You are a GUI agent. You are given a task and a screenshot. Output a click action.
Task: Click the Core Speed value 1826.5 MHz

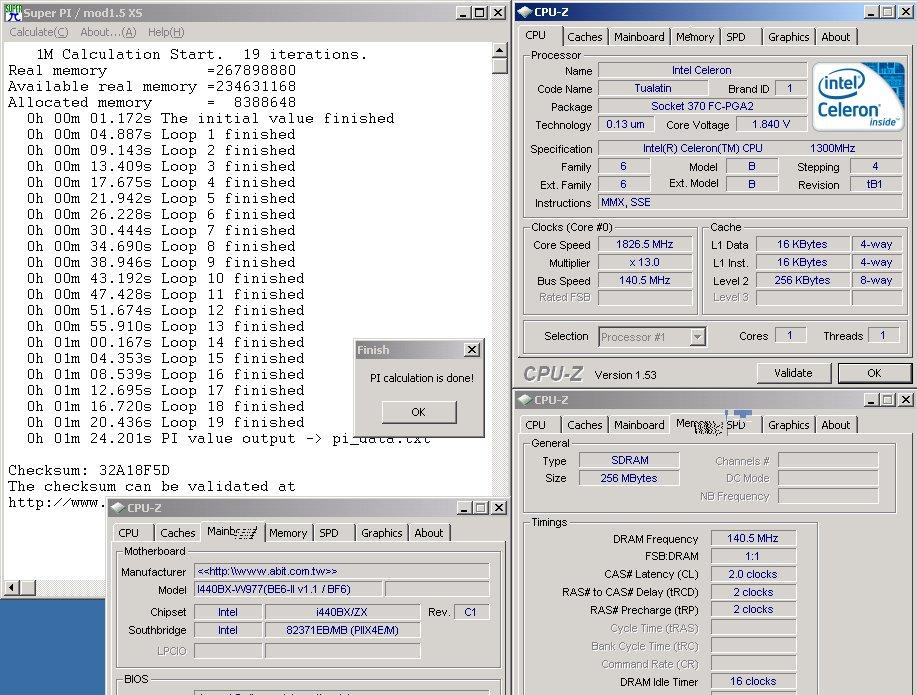pyautogui.click(x=644, y=245)
